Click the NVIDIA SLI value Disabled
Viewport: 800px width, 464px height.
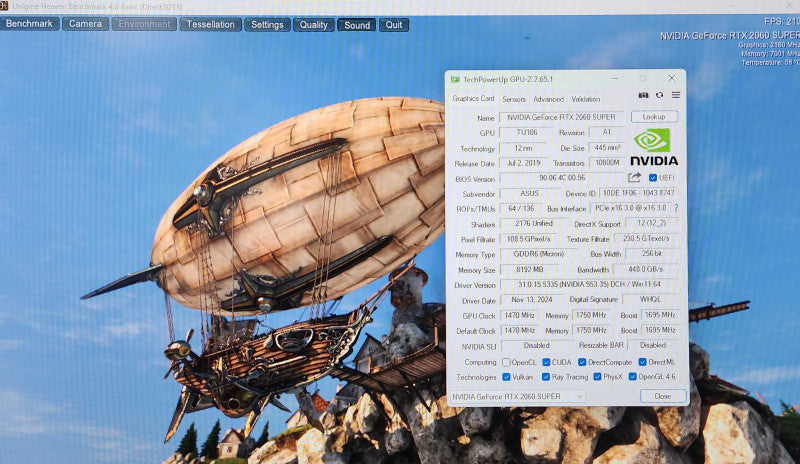click(536, 346)
